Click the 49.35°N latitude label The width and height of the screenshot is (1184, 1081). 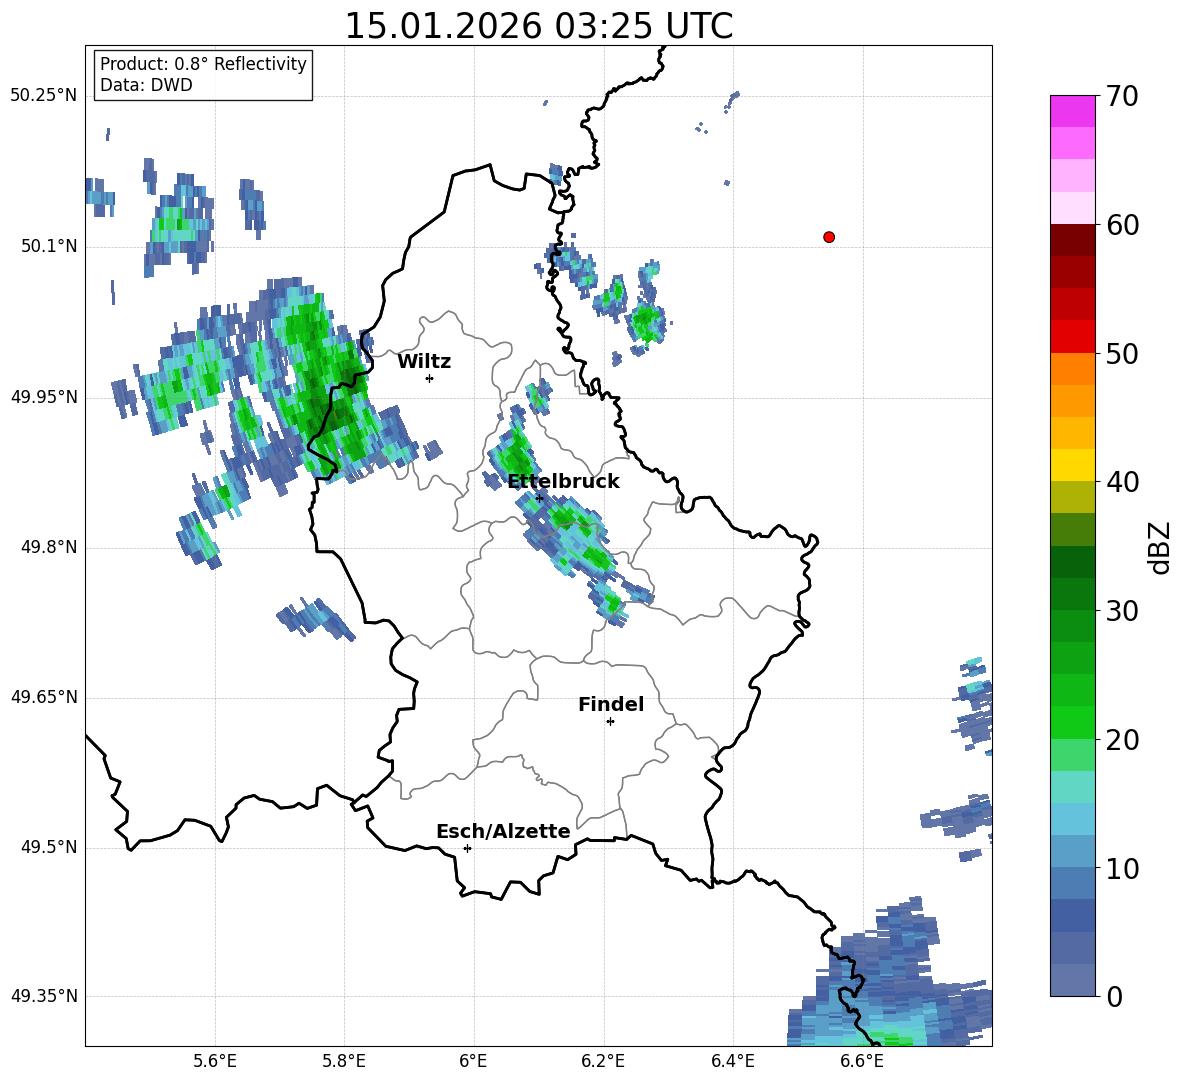pyautogui.click(x=44, y=996)
